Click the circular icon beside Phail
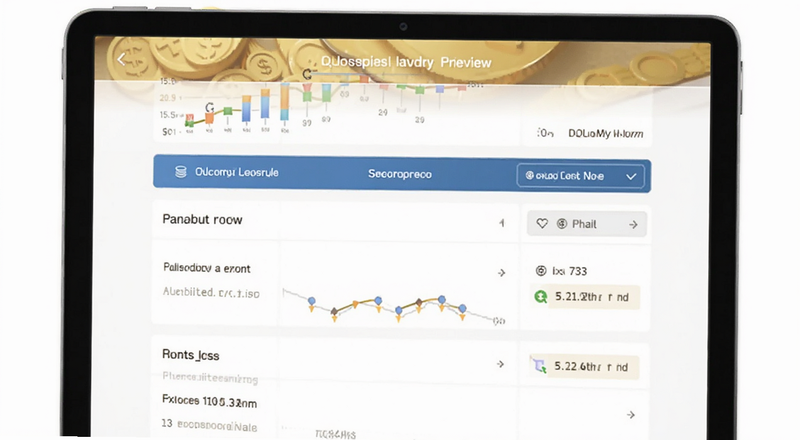The height and width of the screenshot is (440, 800). (562, 224)
